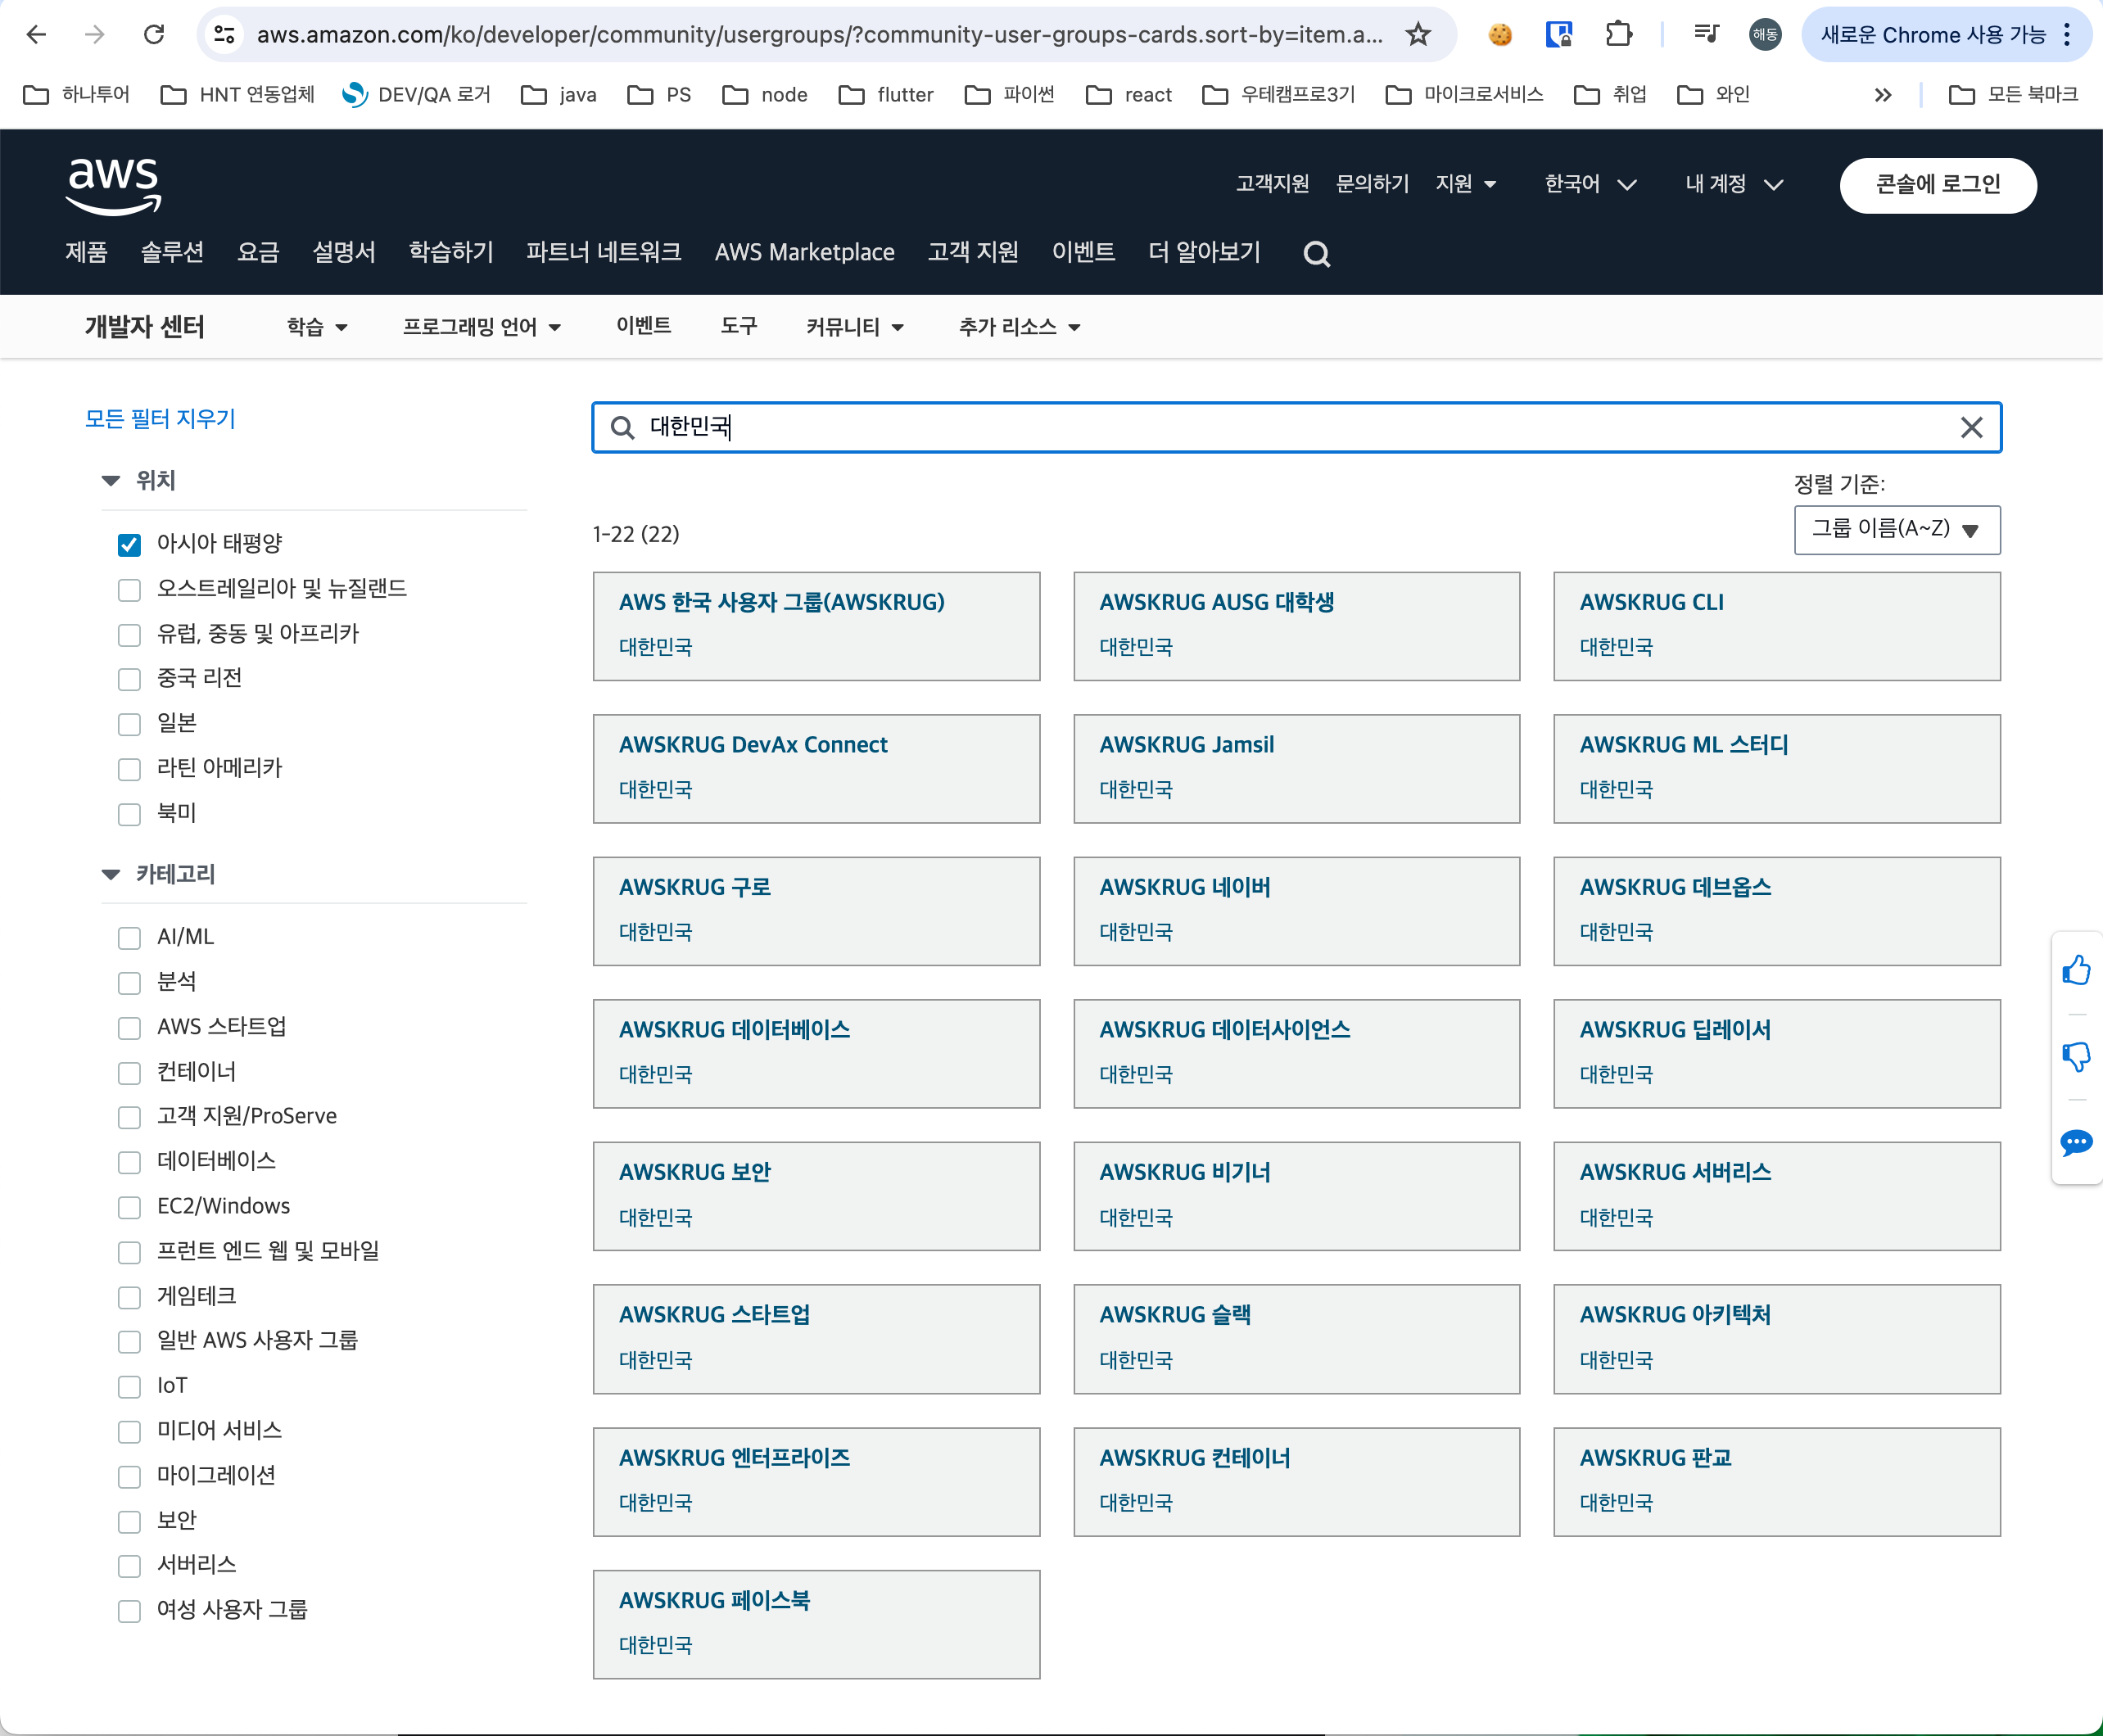The height and width of the screenshot is (1736, 2103).
Task: Open the password manager extension icon
Action: tap(1559, 35)
